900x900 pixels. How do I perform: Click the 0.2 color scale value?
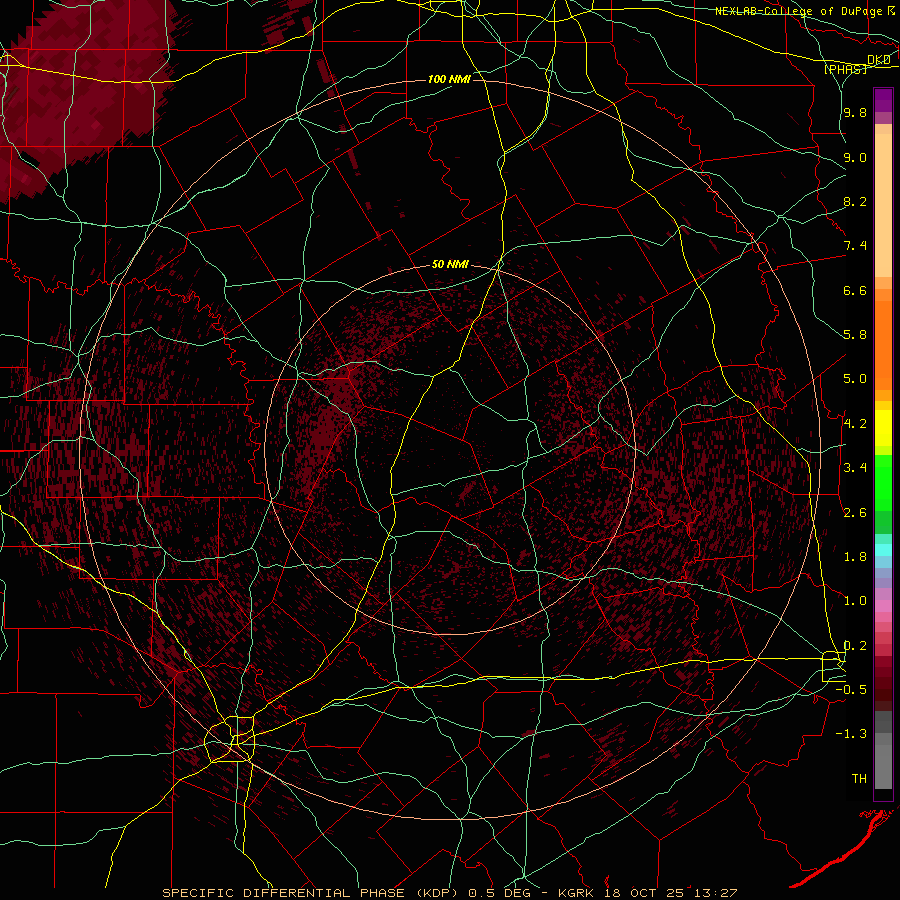click(x=855, y=646)
